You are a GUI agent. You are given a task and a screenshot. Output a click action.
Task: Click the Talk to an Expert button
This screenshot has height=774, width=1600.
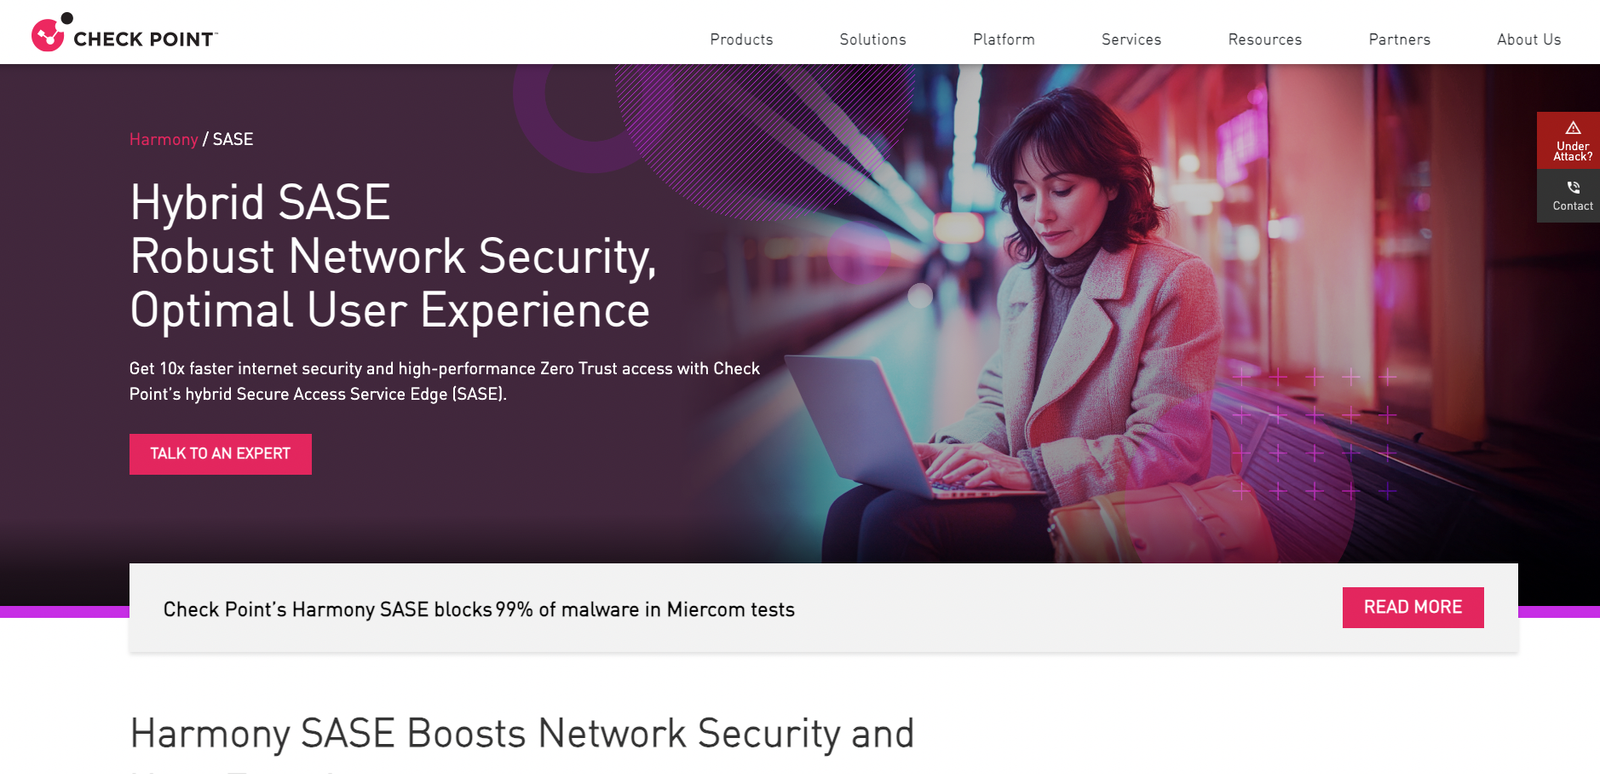220,454
